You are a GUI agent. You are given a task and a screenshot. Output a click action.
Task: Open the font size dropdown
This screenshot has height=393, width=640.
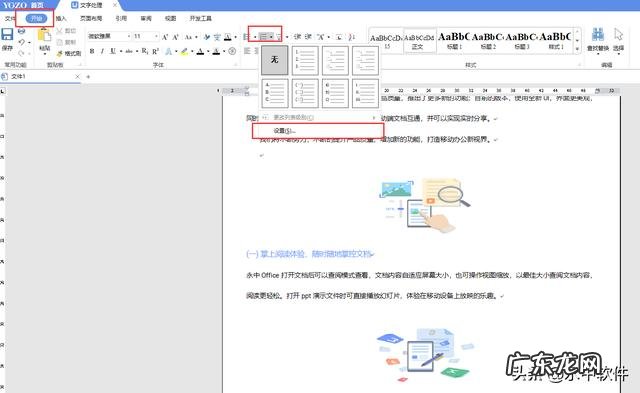coord(156,36)
